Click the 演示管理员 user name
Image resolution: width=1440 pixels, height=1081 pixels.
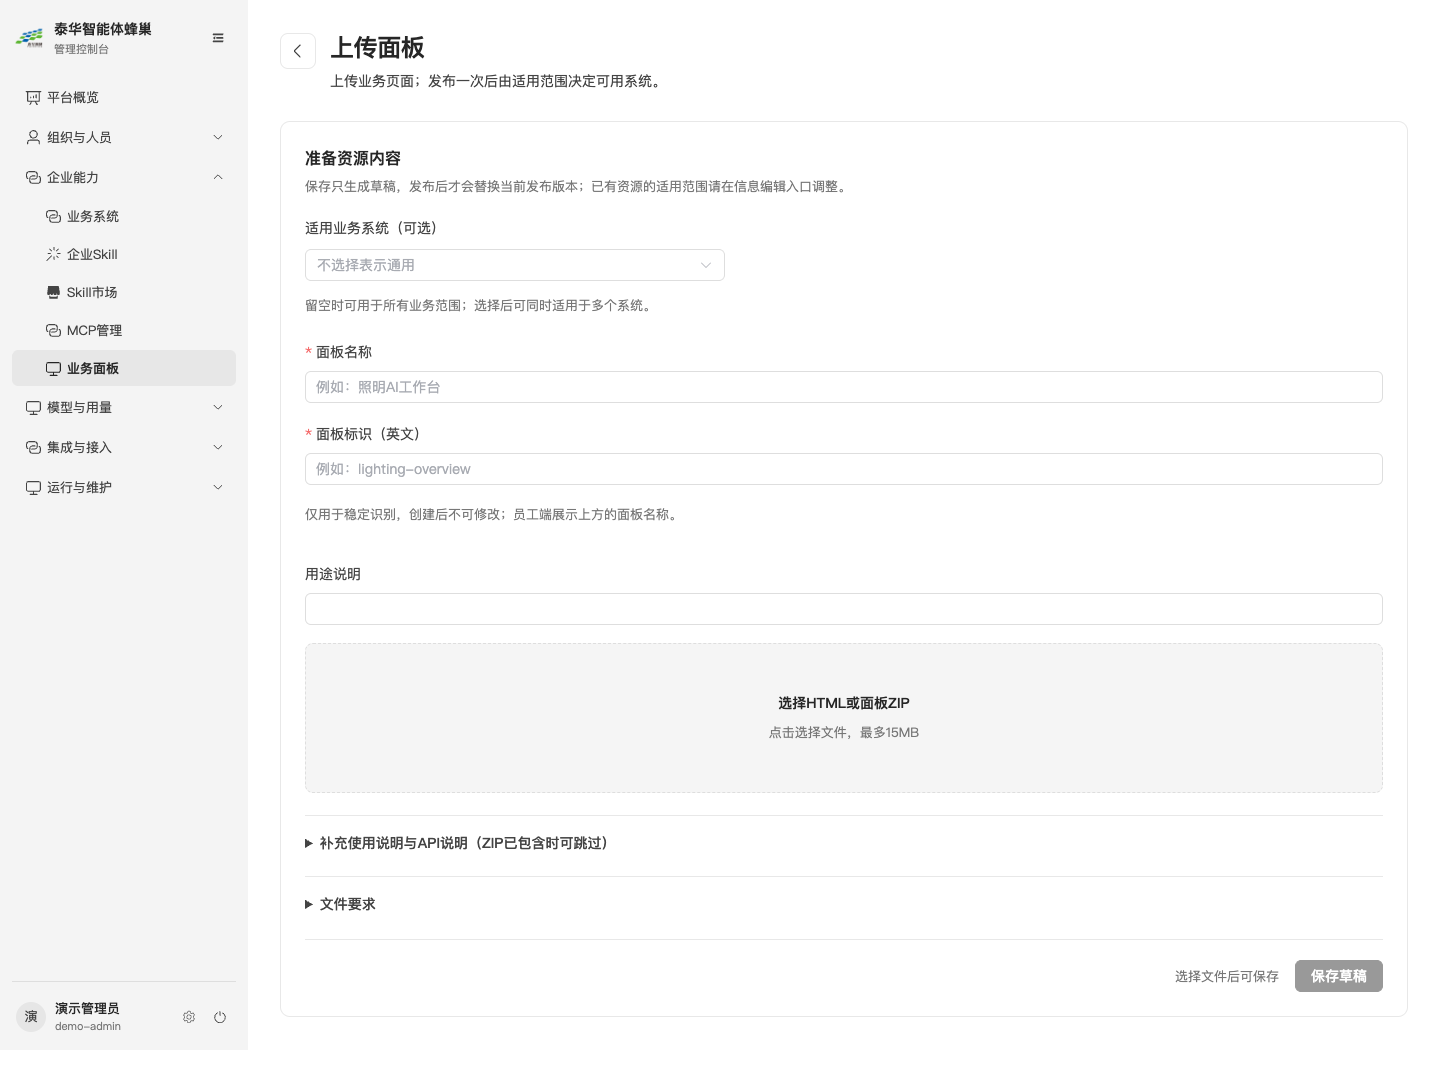click(87, 1008)
